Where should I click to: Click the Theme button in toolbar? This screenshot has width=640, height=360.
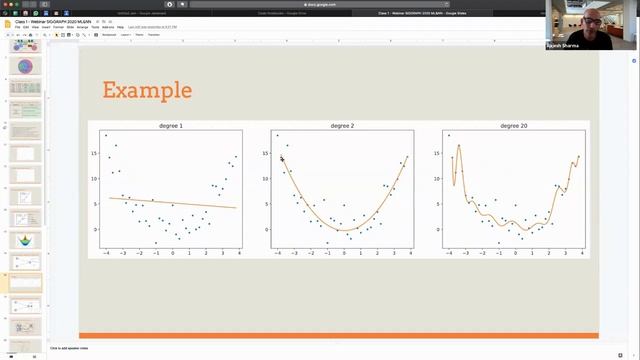[x=139, y=35]
